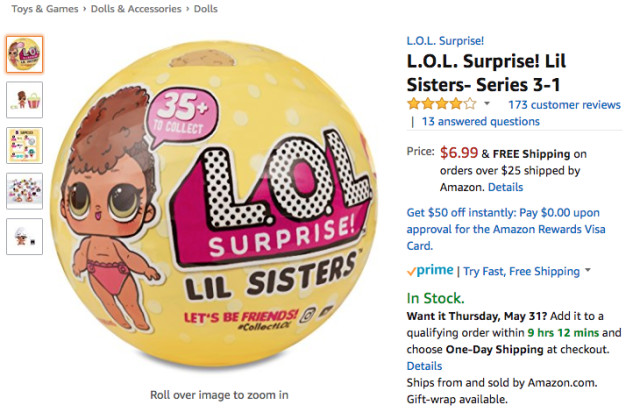Select the yellow L.O.L. ball thumbnail

[x=25, y=53]
